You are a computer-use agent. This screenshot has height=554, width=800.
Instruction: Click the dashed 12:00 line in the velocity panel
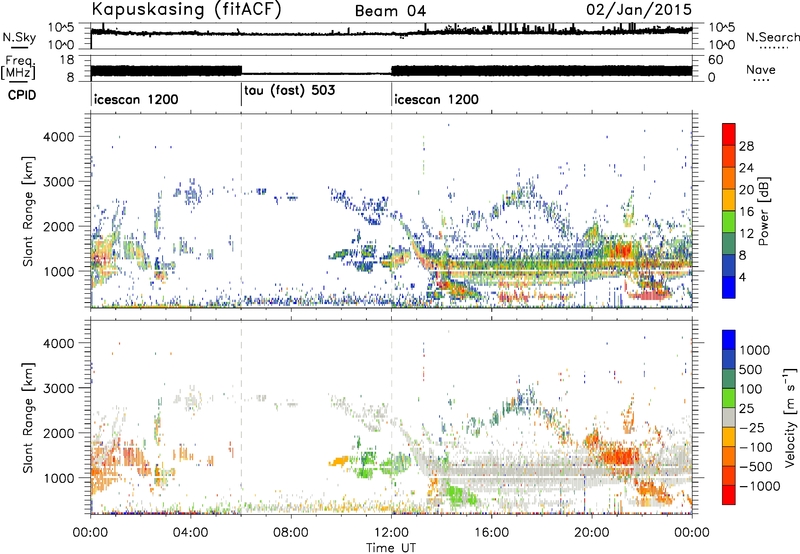click(x=391, y=417)
